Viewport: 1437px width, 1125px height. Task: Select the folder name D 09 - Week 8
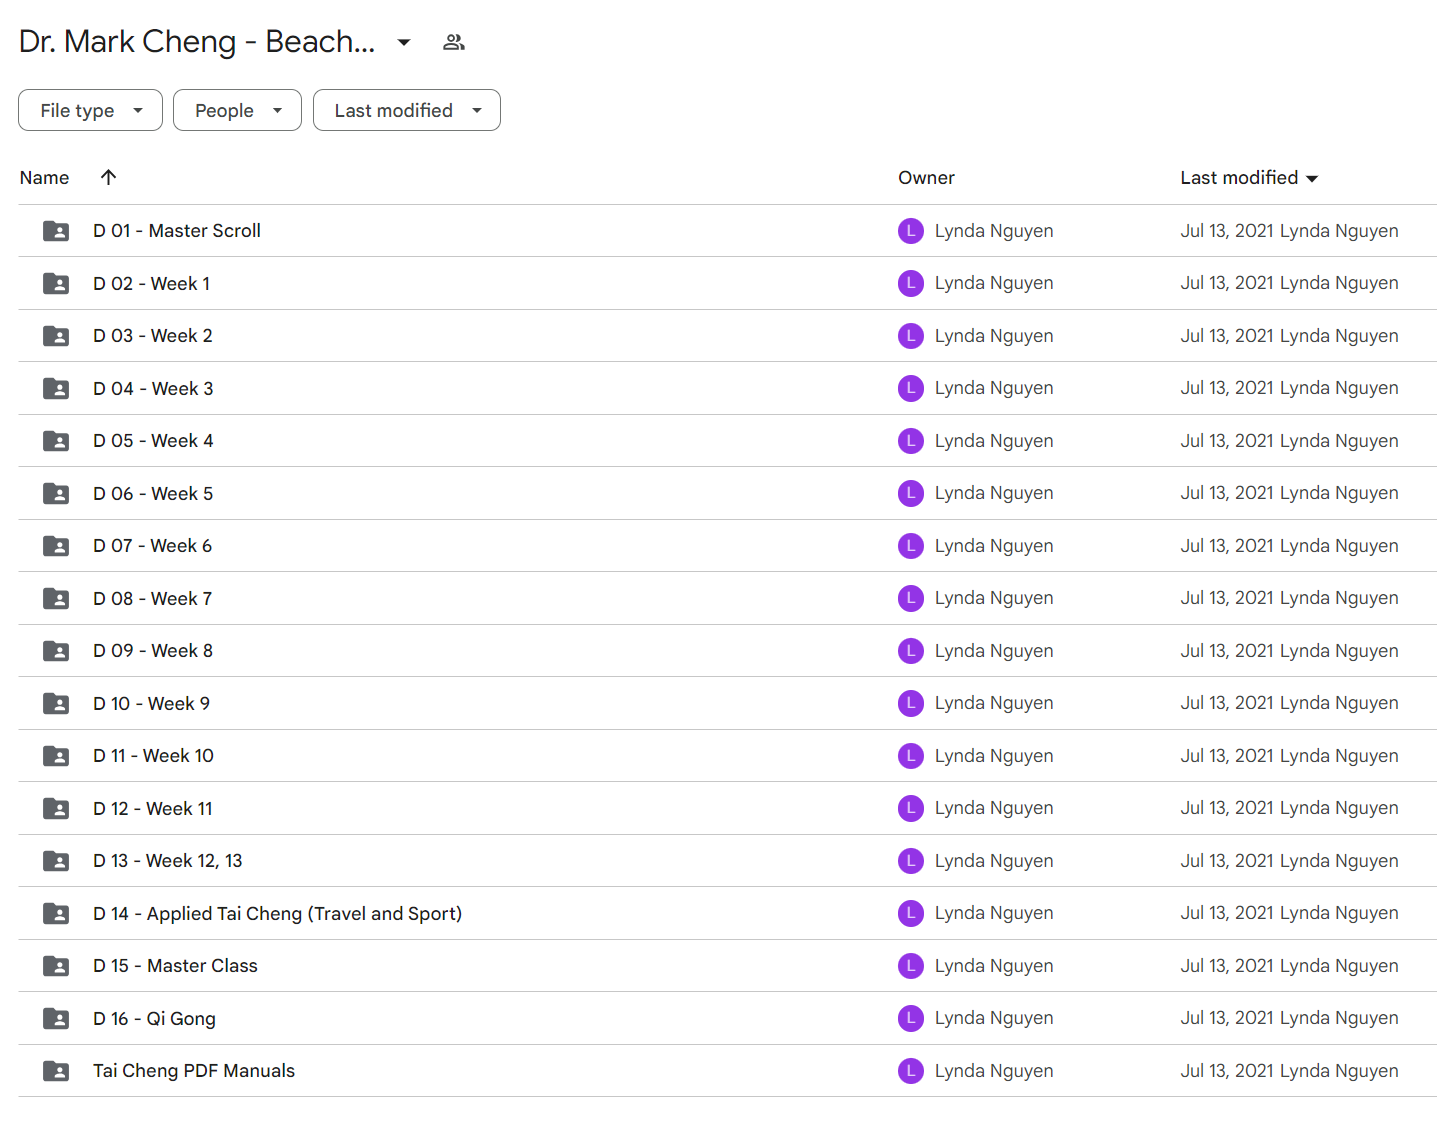153,651
